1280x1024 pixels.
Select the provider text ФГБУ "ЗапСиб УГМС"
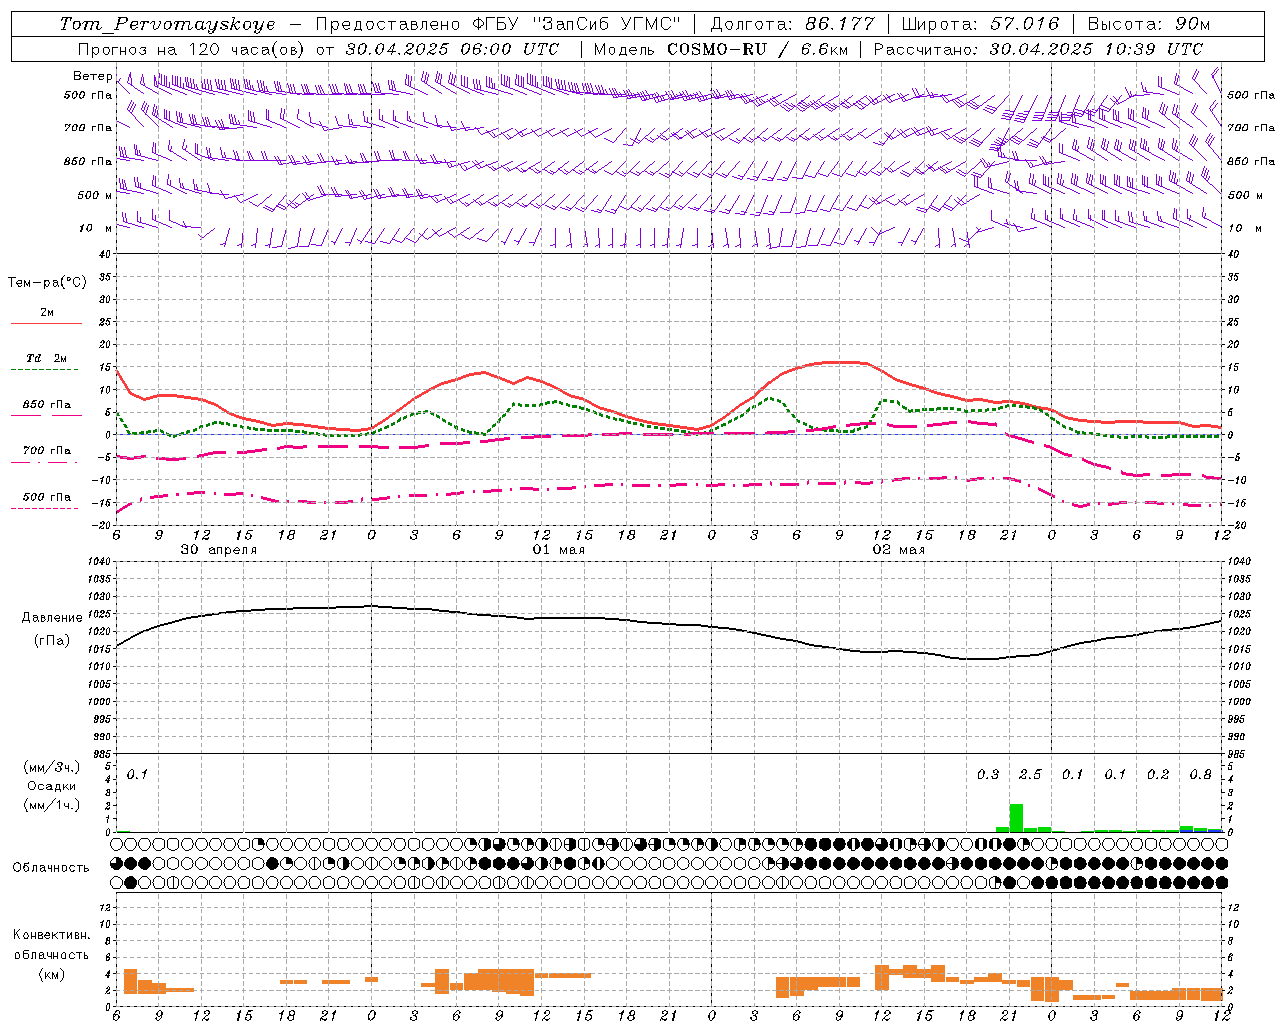coord(576,24)
